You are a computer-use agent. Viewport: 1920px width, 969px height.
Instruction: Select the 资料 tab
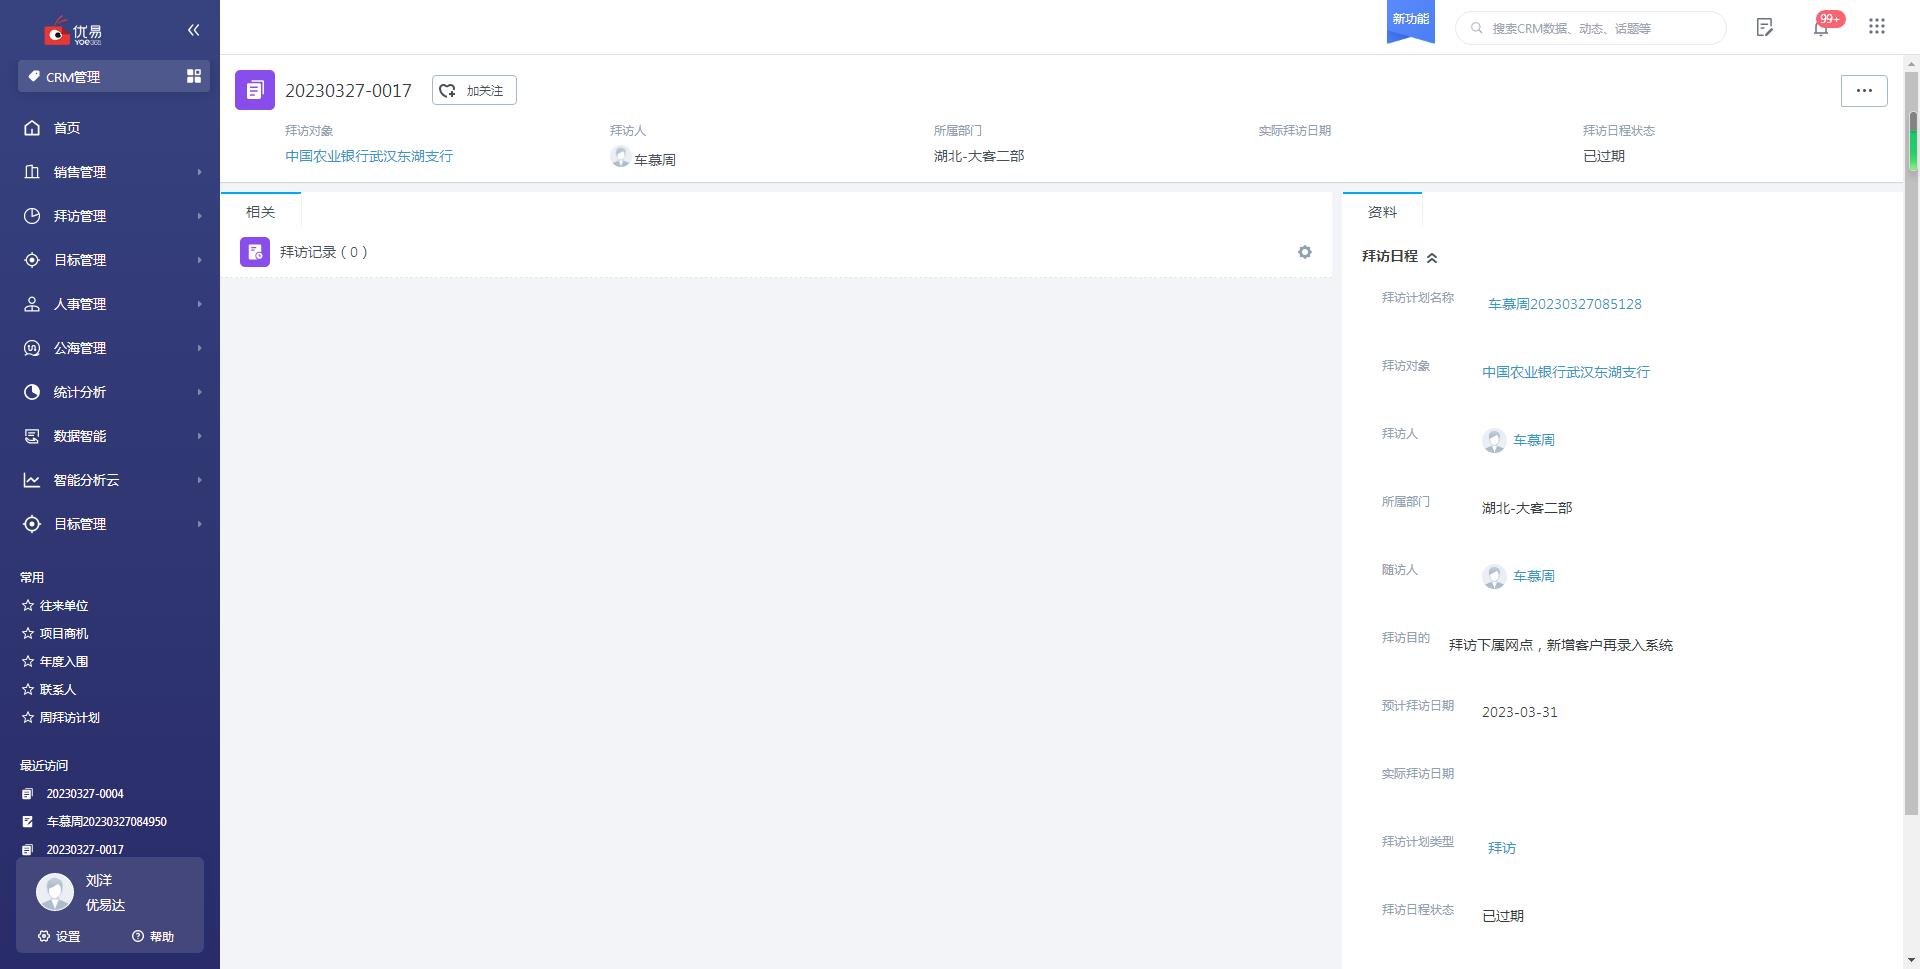(1382, 212)
